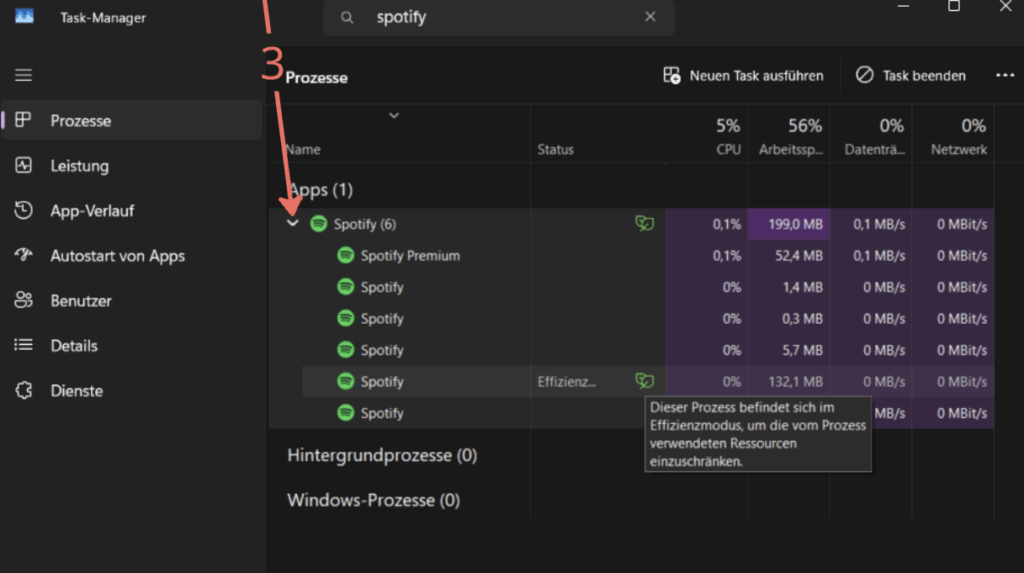Select the Spotify process using 5,7 MB
Screen dimensions: 1024x573
(632, 350)
